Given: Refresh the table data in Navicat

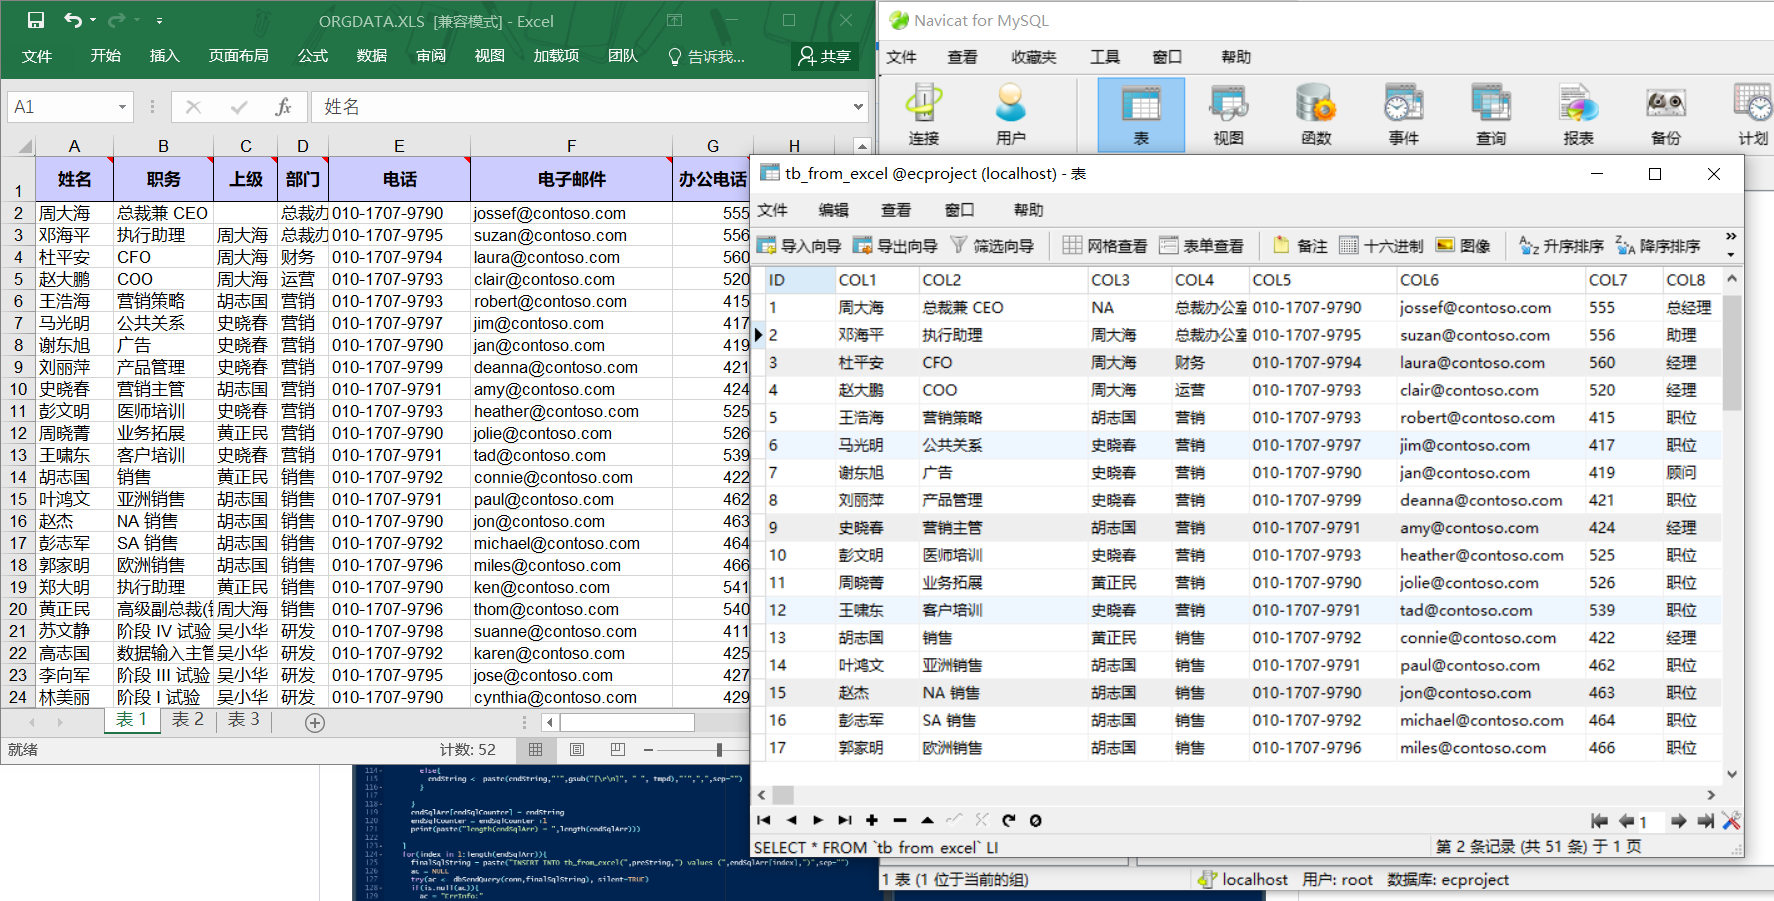Looking at the screenshot, I should (x=1009, y=820).
